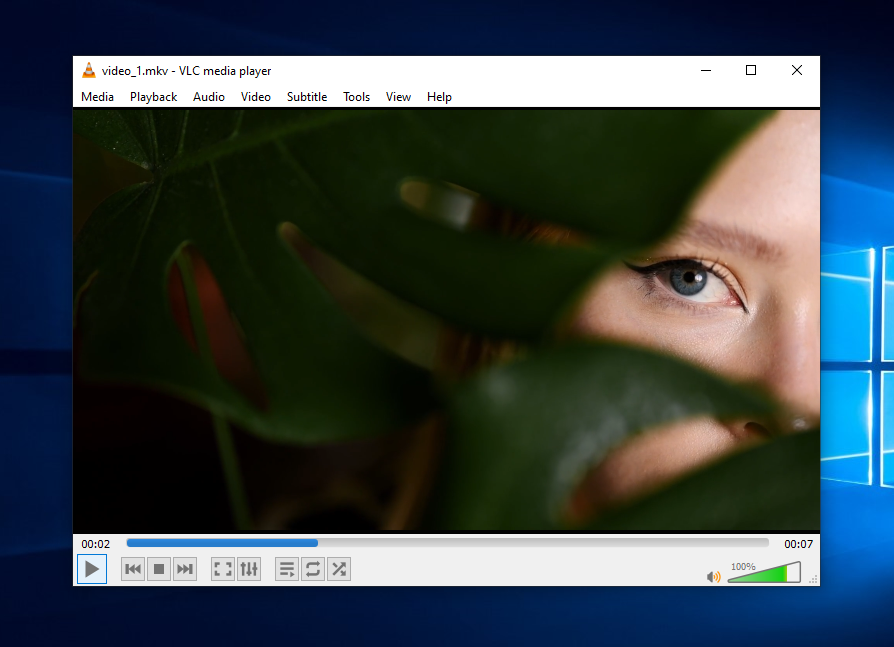Screen dimensions: 894x647
Task: Open the View menu
Action: (x=398, y=97)
